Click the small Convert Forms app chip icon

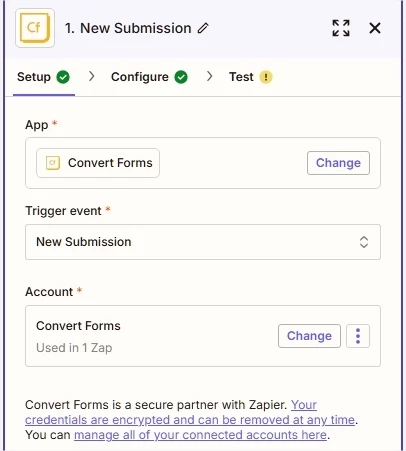point(53,163)
